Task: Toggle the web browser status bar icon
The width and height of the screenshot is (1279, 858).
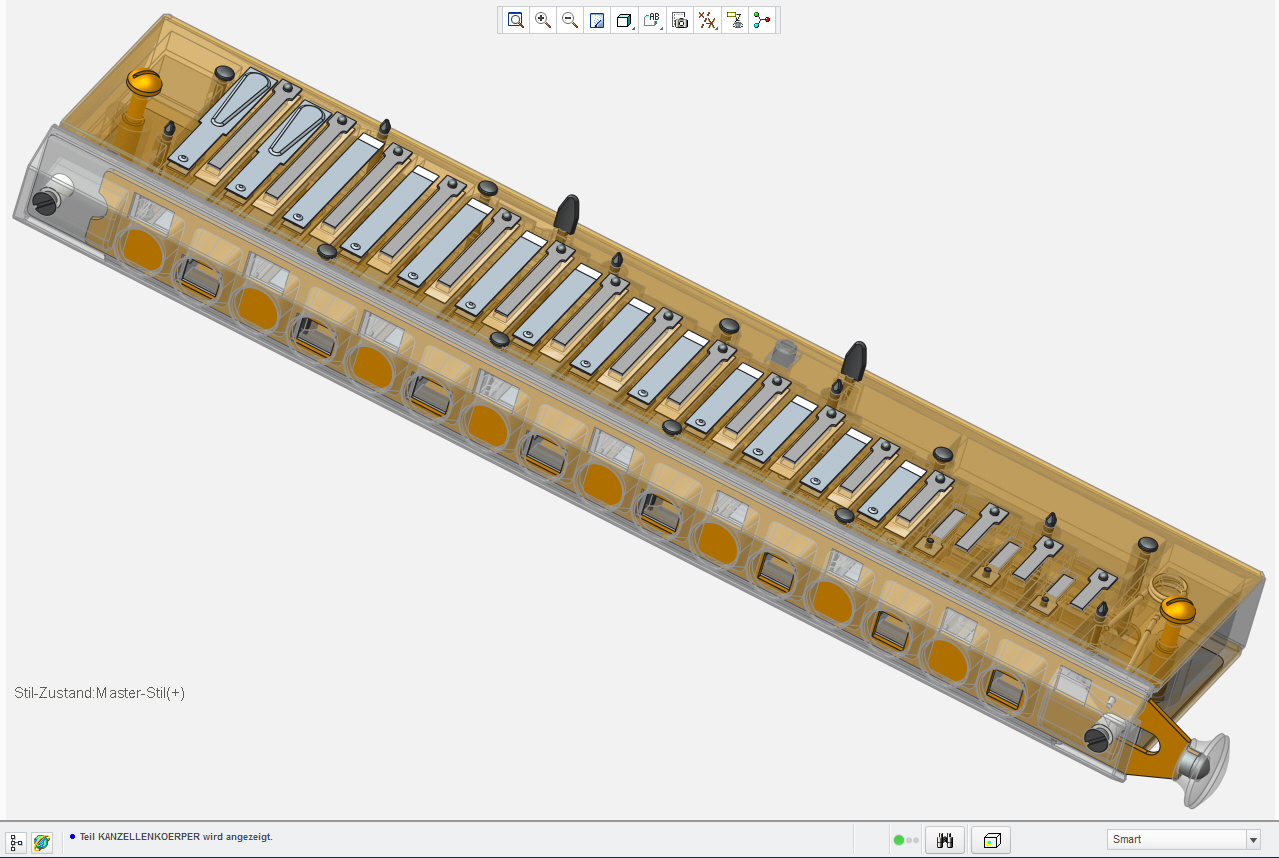Action: 42,842
